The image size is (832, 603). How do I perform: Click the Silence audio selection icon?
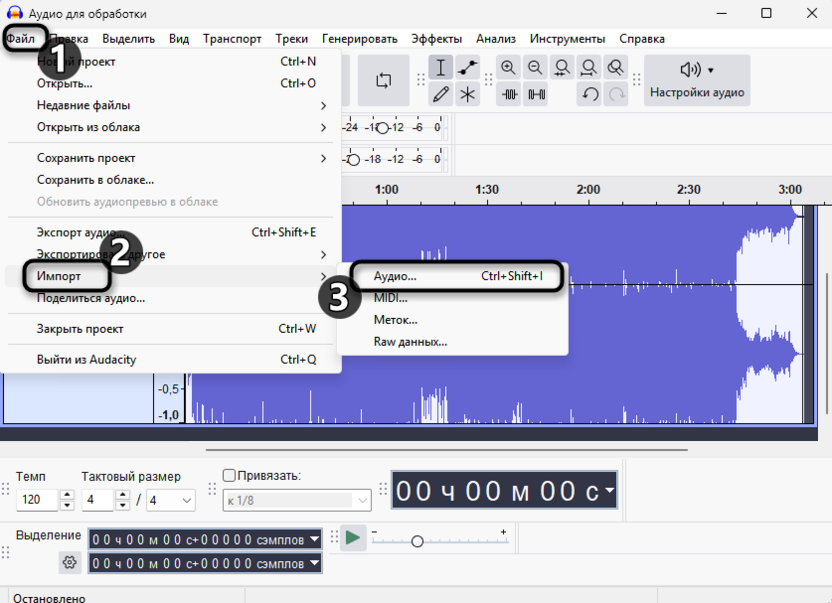pos(536,94)
